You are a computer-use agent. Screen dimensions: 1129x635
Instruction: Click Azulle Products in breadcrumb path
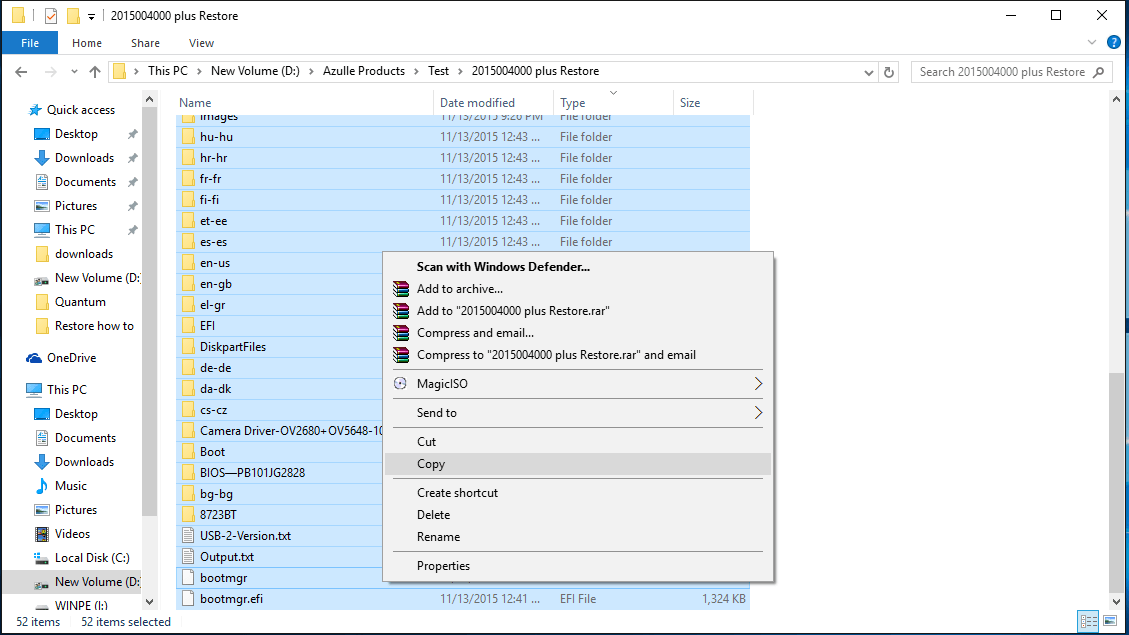(x=363, y=71)
